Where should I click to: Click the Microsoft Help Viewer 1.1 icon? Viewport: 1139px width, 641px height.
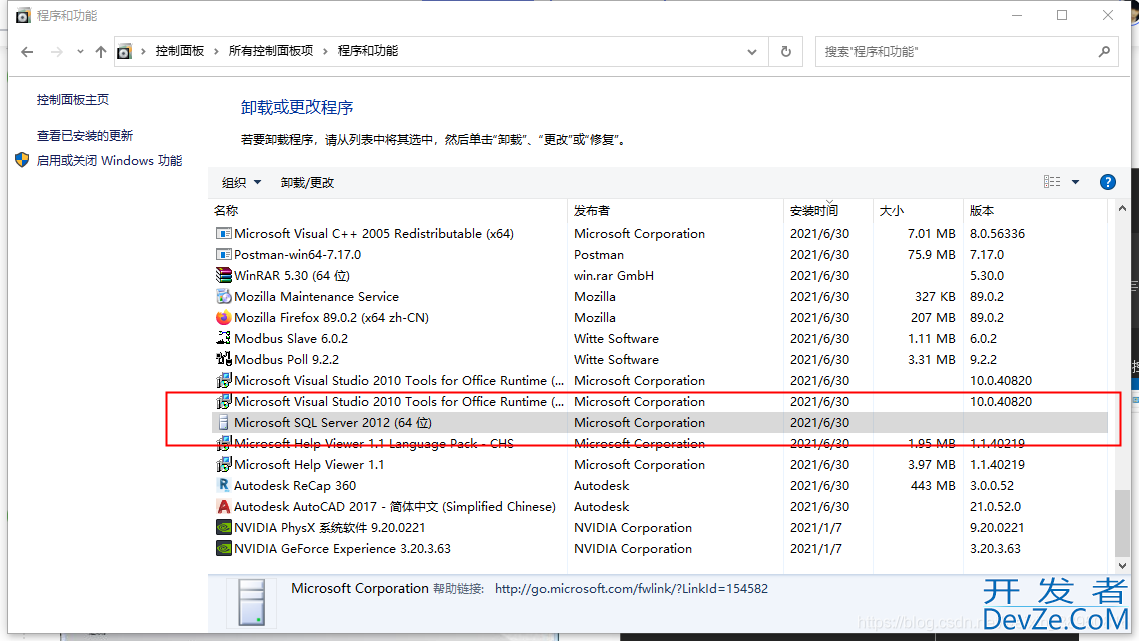[224, 464]
